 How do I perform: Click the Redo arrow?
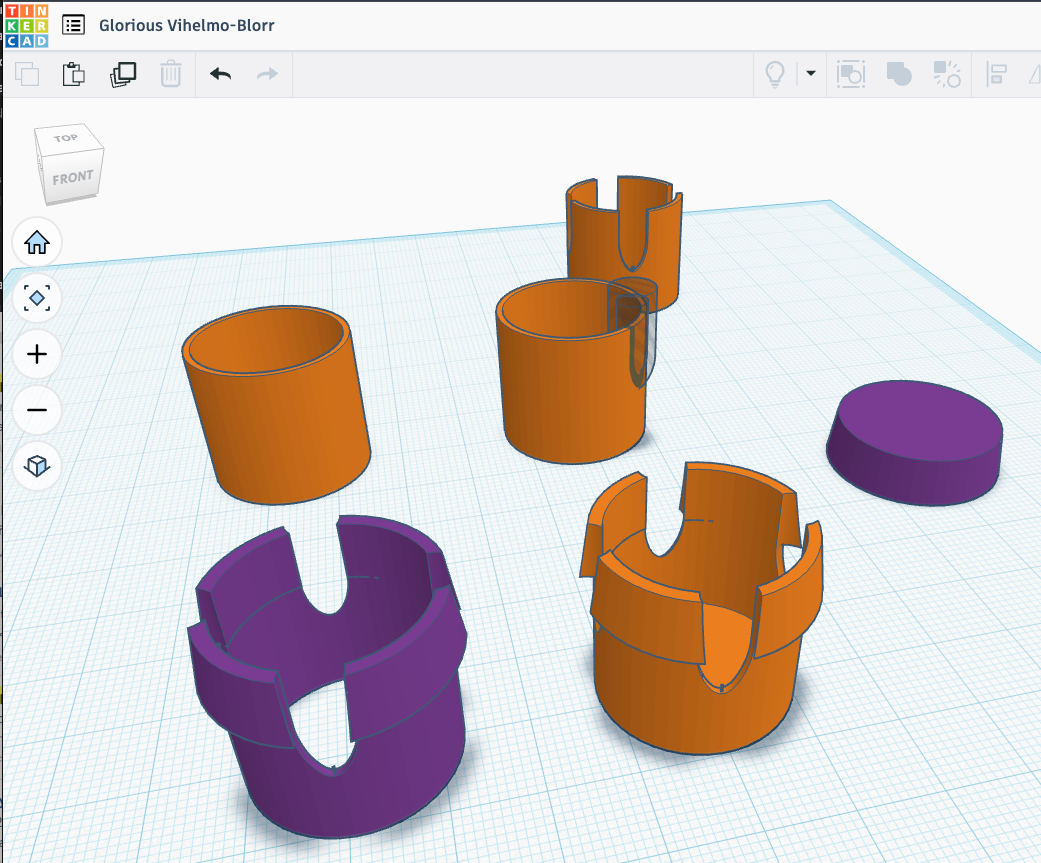point(267,74)
